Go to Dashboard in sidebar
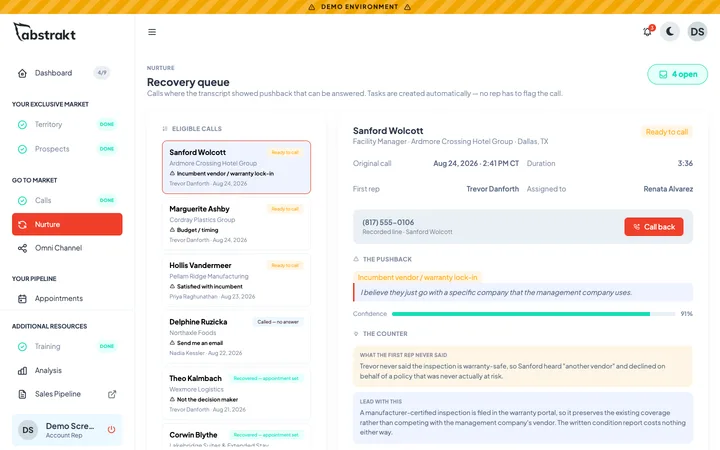This screenshot has width=720, height=450. [67, 73]
